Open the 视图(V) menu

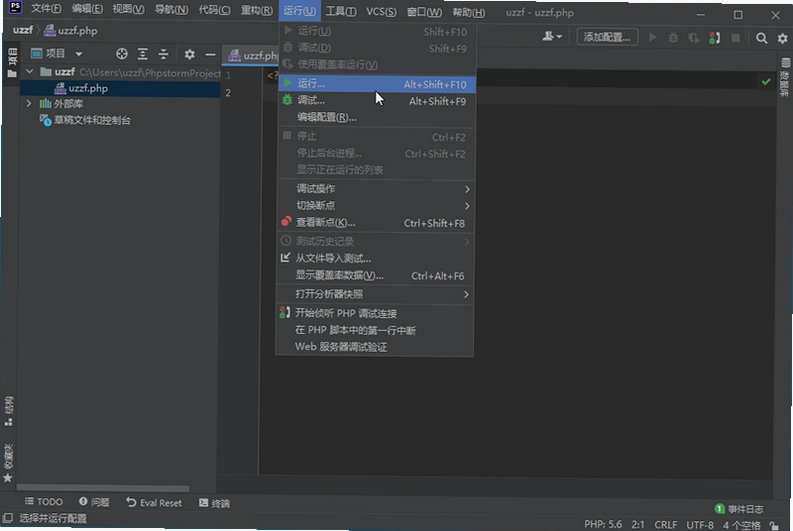pos(128,9)
